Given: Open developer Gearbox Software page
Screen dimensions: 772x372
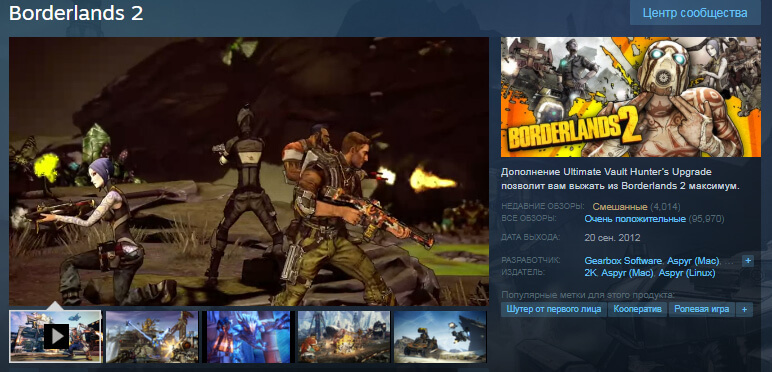Looking at the screenshot, I should coord(624,260).
